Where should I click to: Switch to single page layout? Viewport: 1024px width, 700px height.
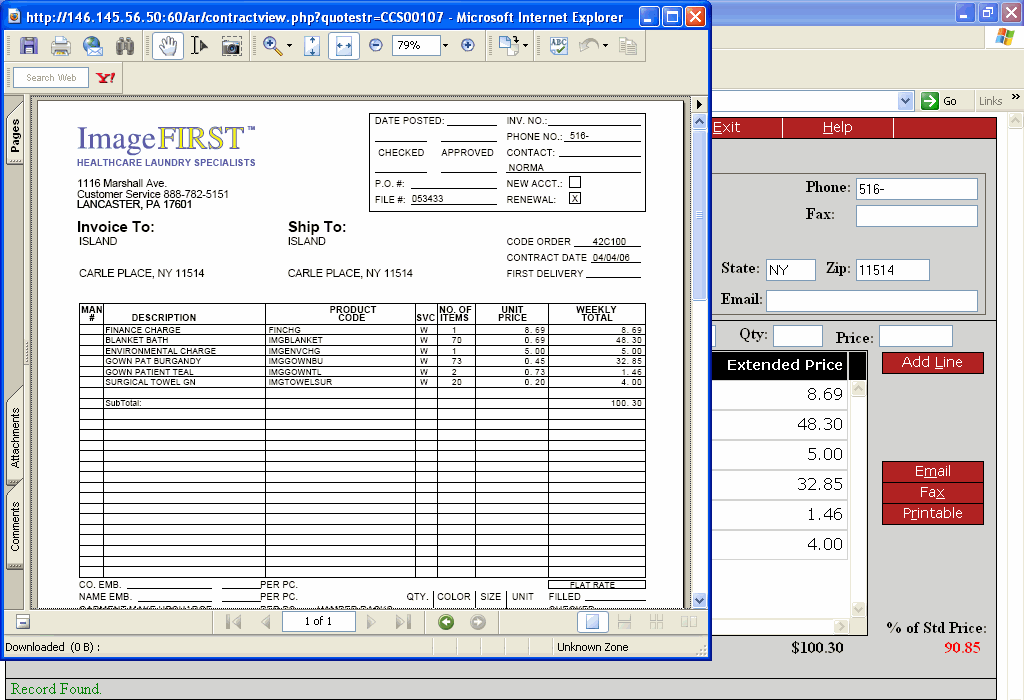click(593, 622)
